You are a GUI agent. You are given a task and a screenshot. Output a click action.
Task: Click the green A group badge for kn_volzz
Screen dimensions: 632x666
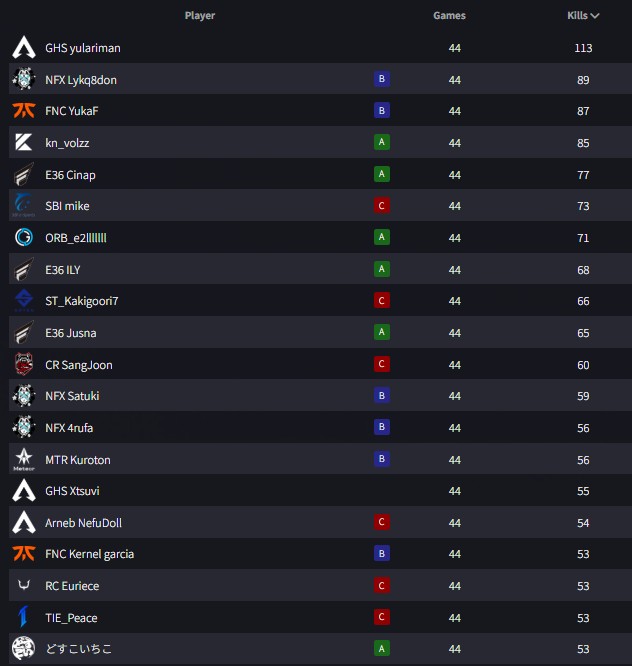pos(382,142)
